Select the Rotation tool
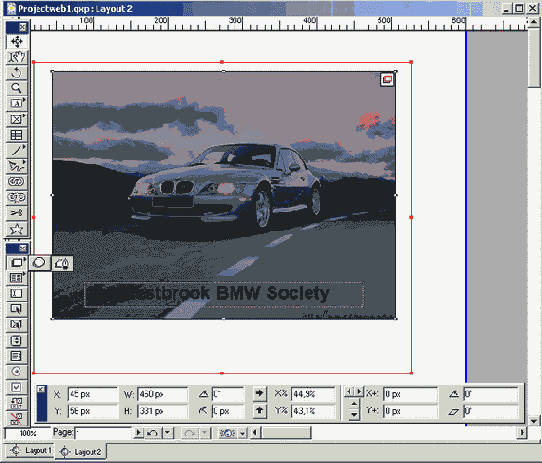The height and width of the screenshot is (463, 542). [x=16, y=73]
